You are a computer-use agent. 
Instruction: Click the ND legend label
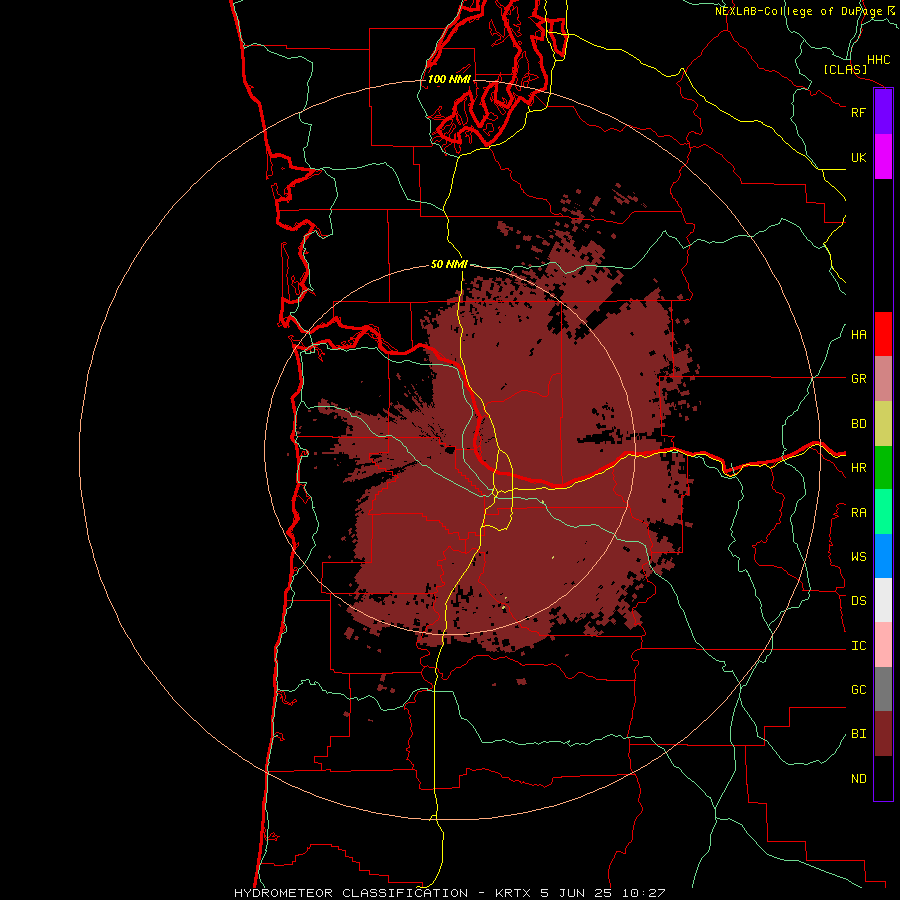(x=858, y=779)
